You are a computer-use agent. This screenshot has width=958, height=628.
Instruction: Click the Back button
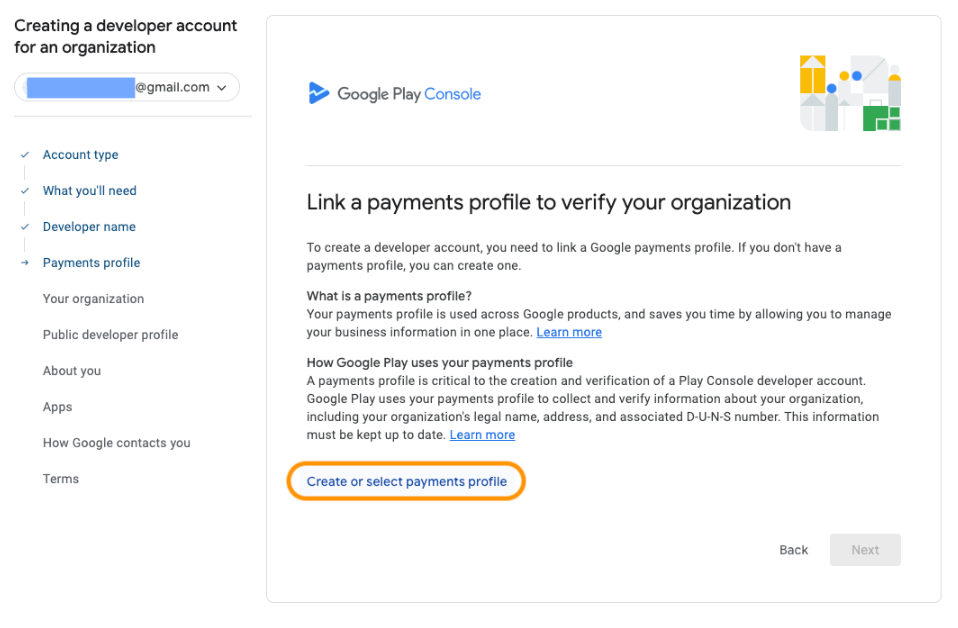pos(794,550)
